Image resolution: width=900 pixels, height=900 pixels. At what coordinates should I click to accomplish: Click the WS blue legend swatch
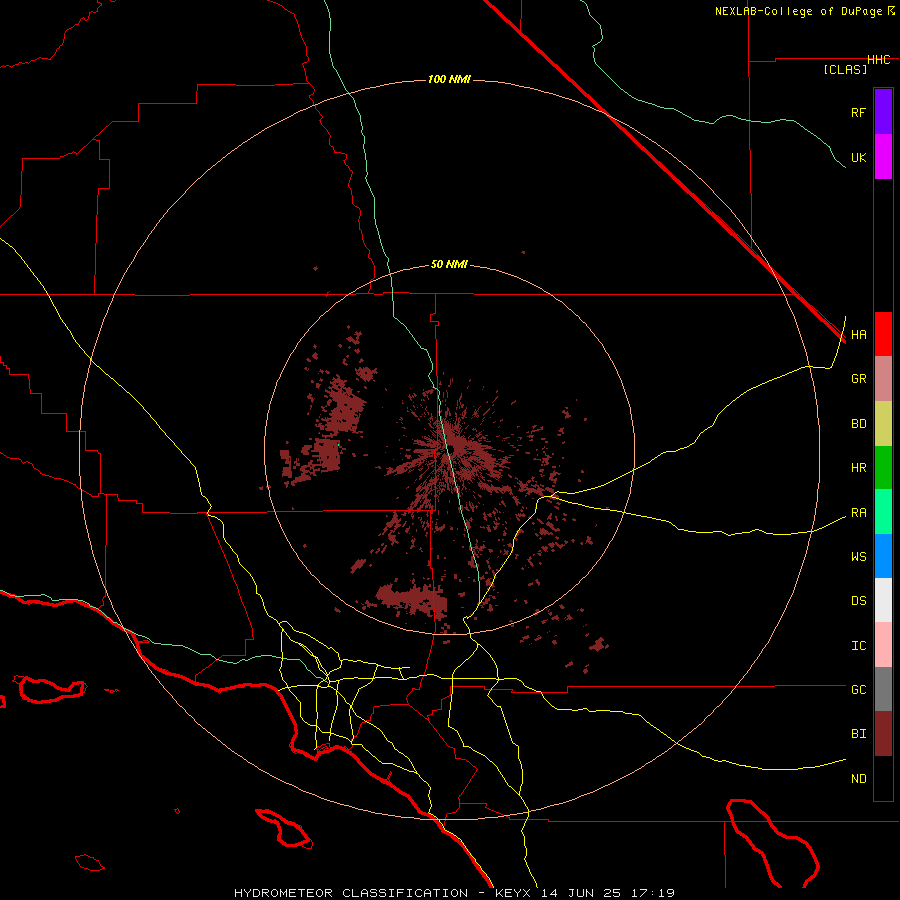coord(883,556)
